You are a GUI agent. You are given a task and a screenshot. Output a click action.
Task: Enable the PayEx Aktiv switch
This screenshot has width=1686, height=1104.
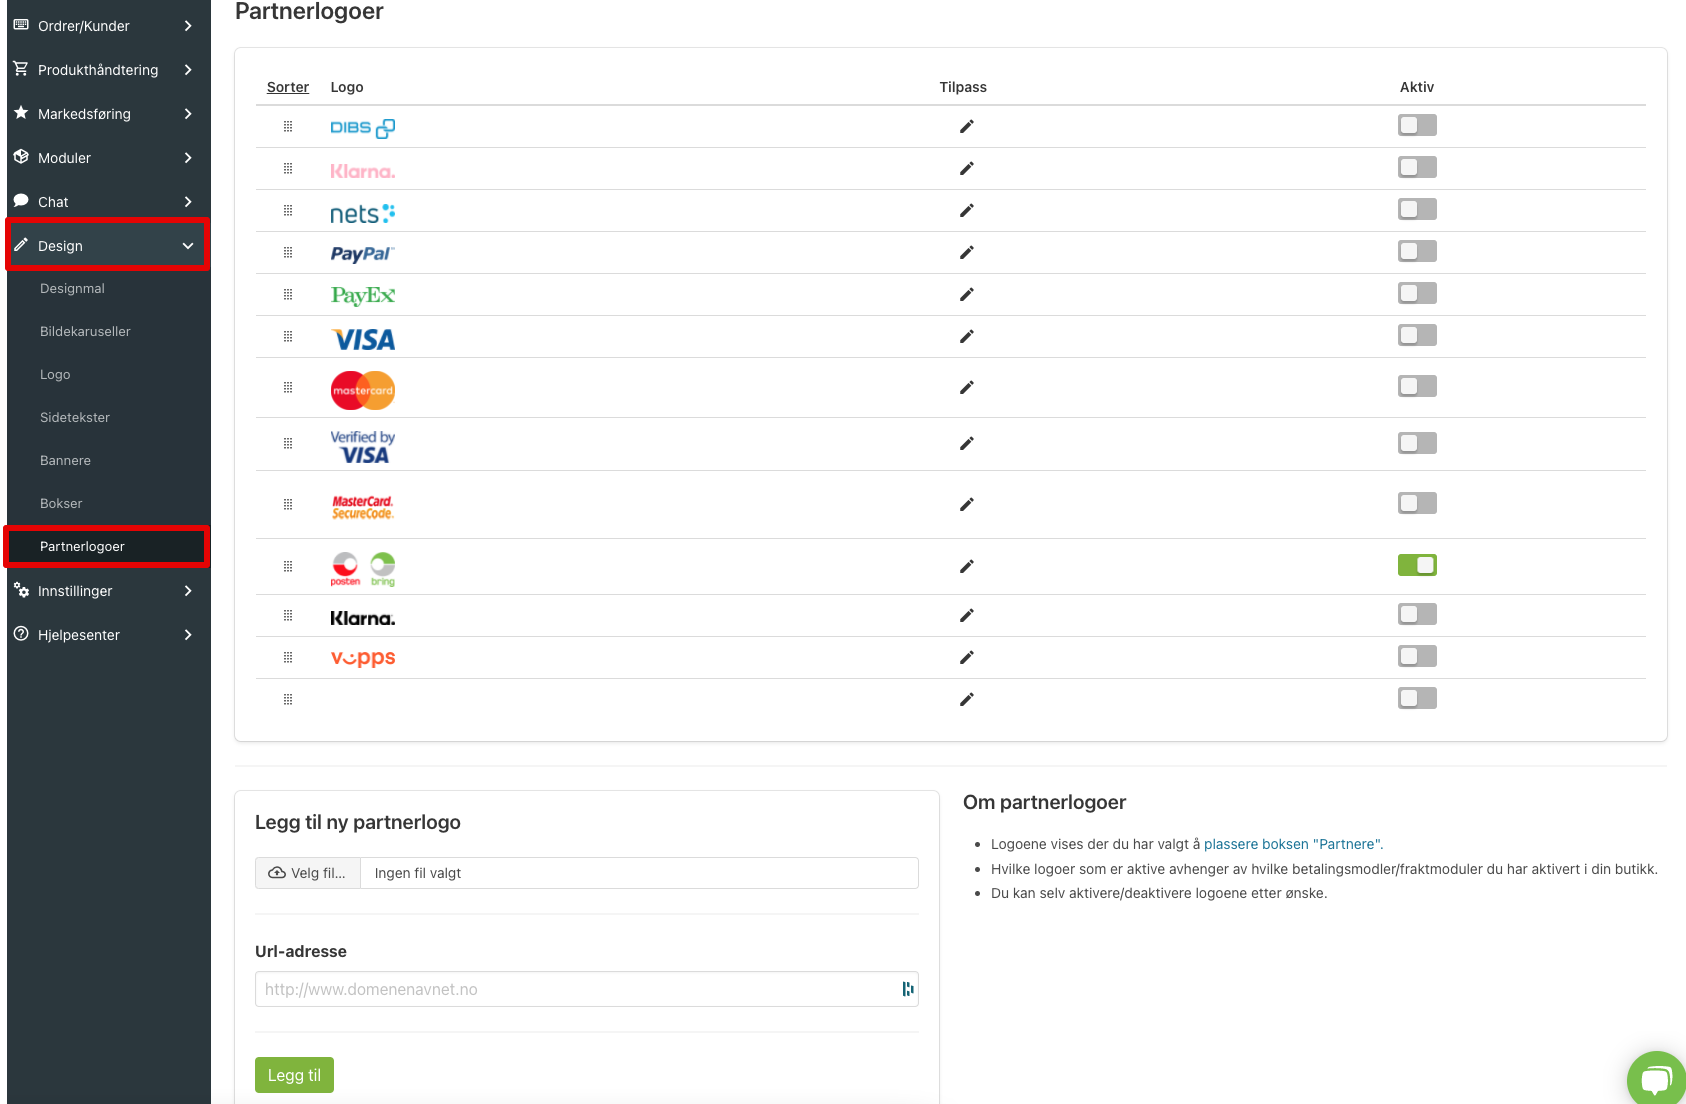click(1417, 293)
